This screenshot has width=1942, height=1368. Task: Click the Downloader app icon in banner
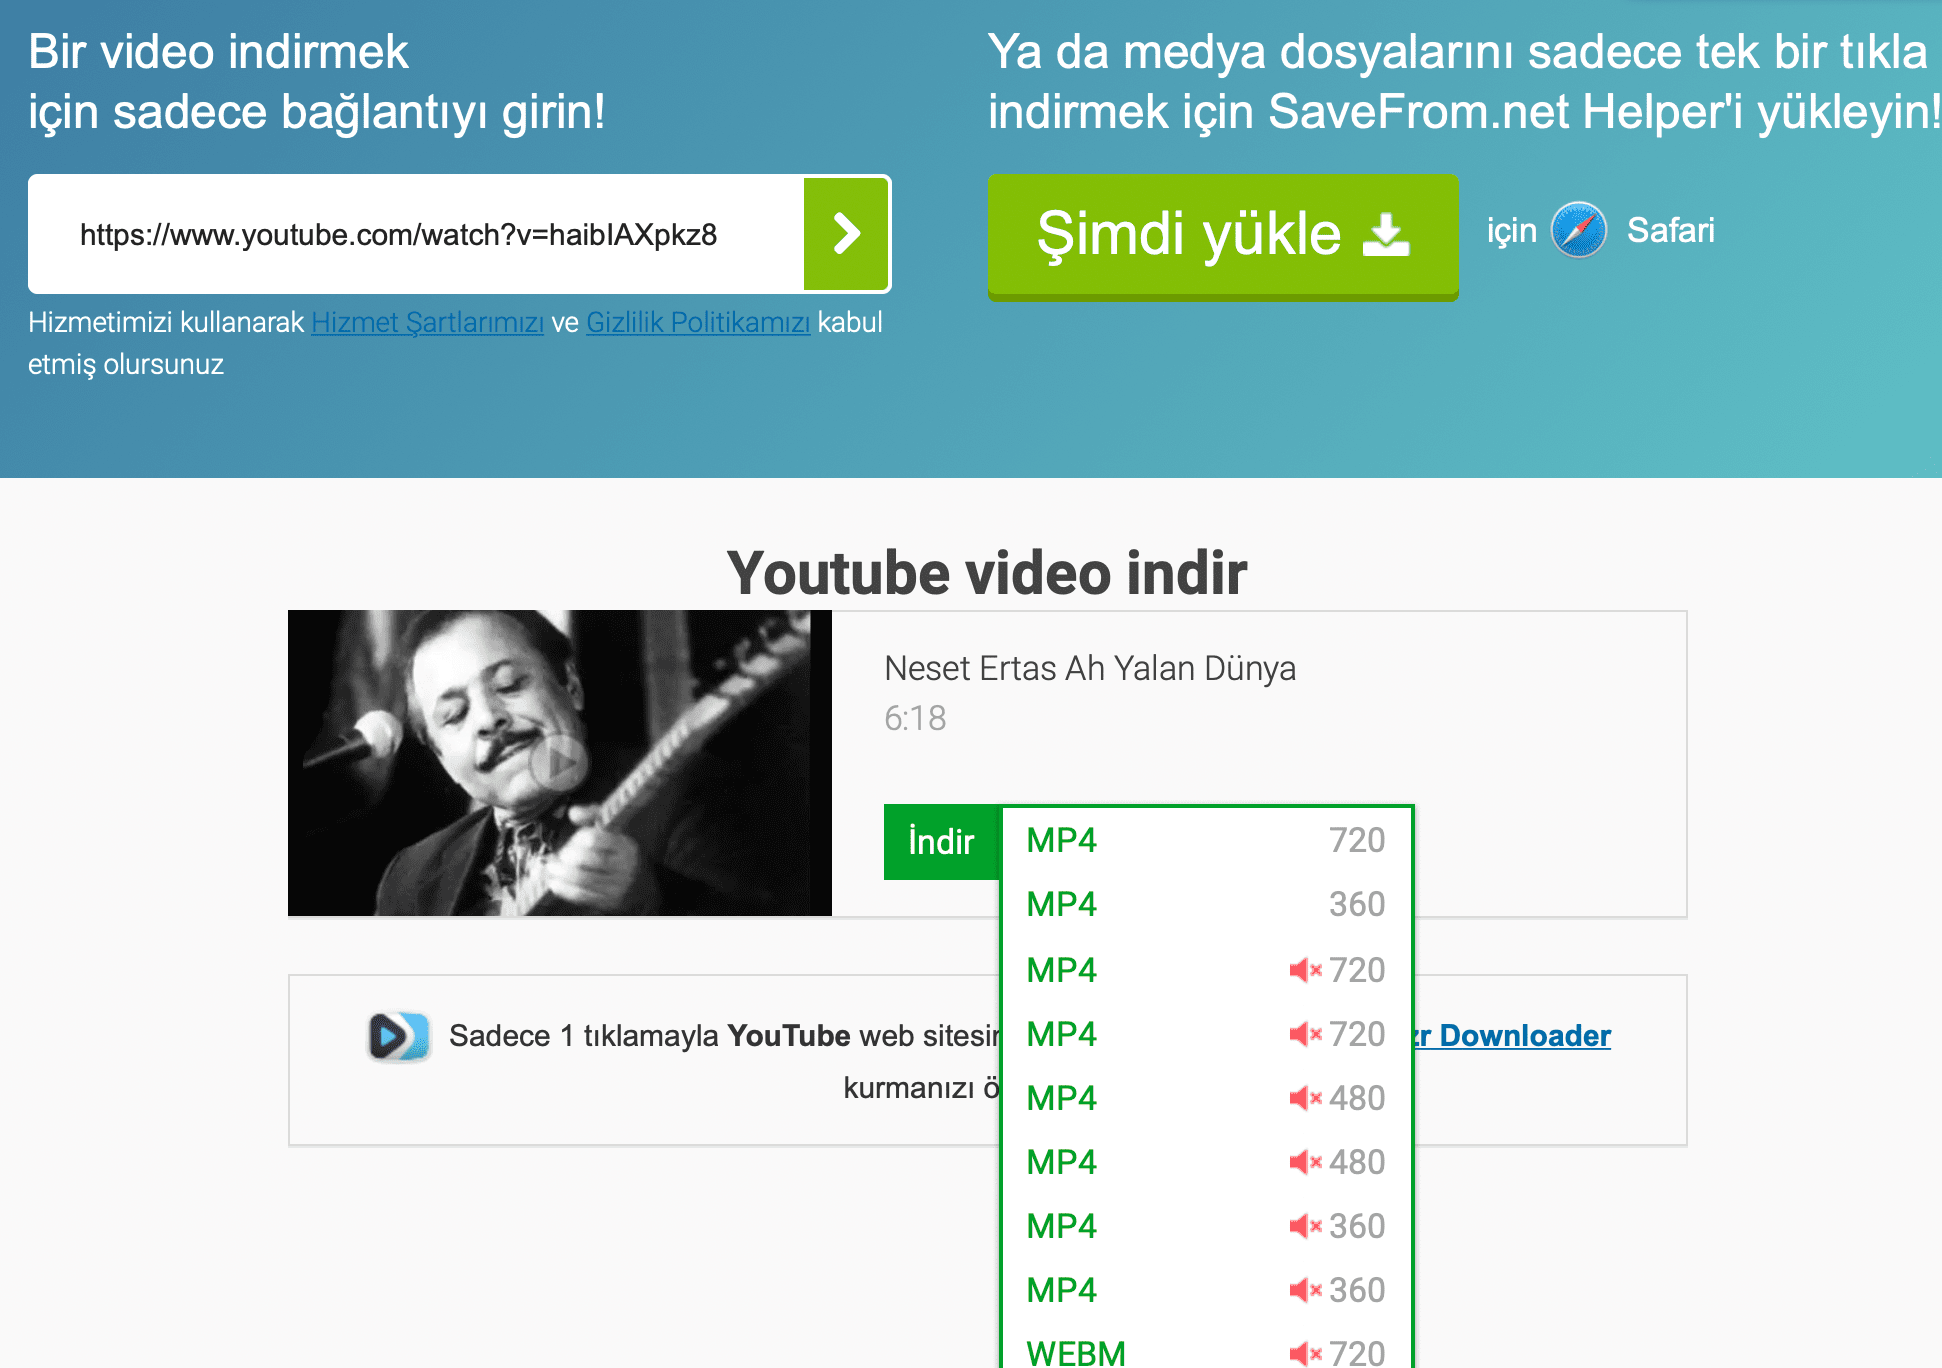399,1036
